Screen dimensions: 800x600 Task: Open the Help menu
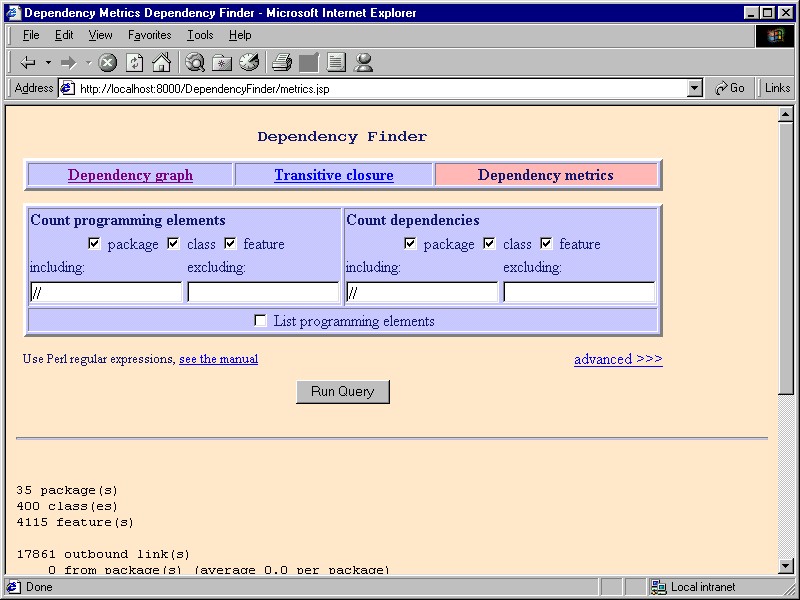(x=240, y=35)
